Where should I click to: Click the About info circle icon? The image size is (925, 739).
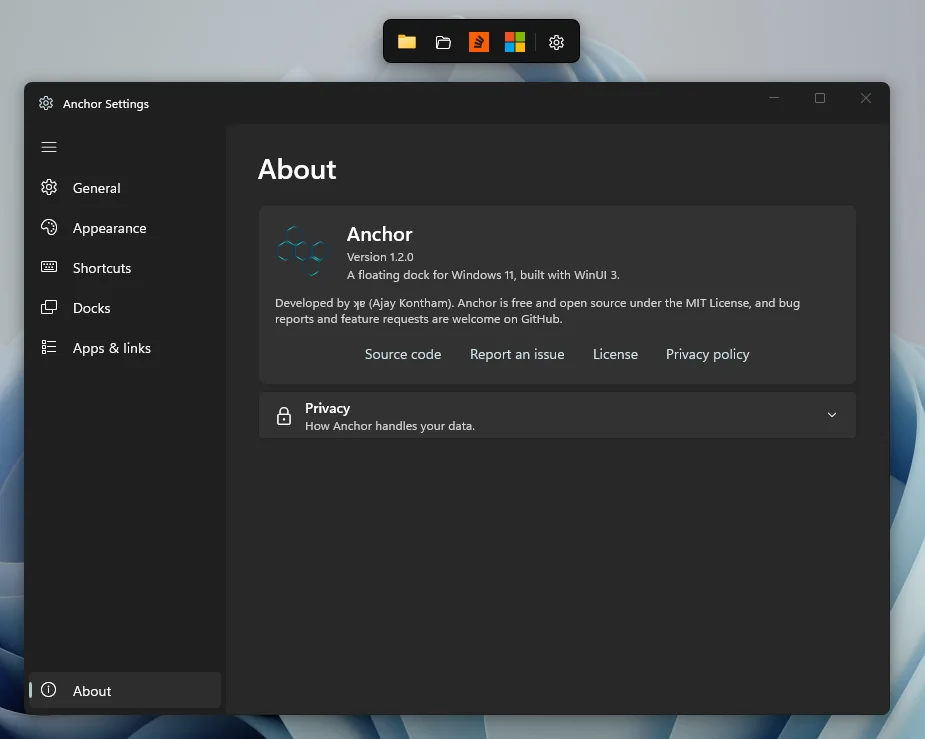coord(49,689)
